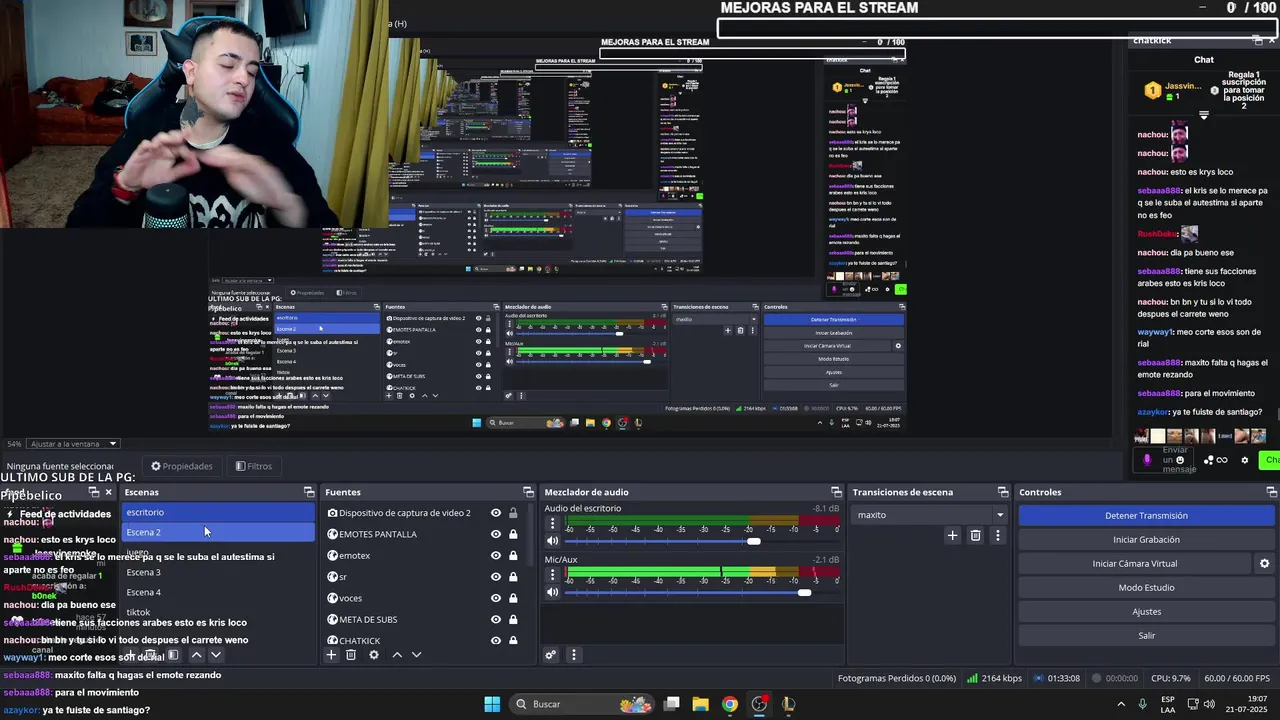Unlock the emotex source

[x=513, y=555]
